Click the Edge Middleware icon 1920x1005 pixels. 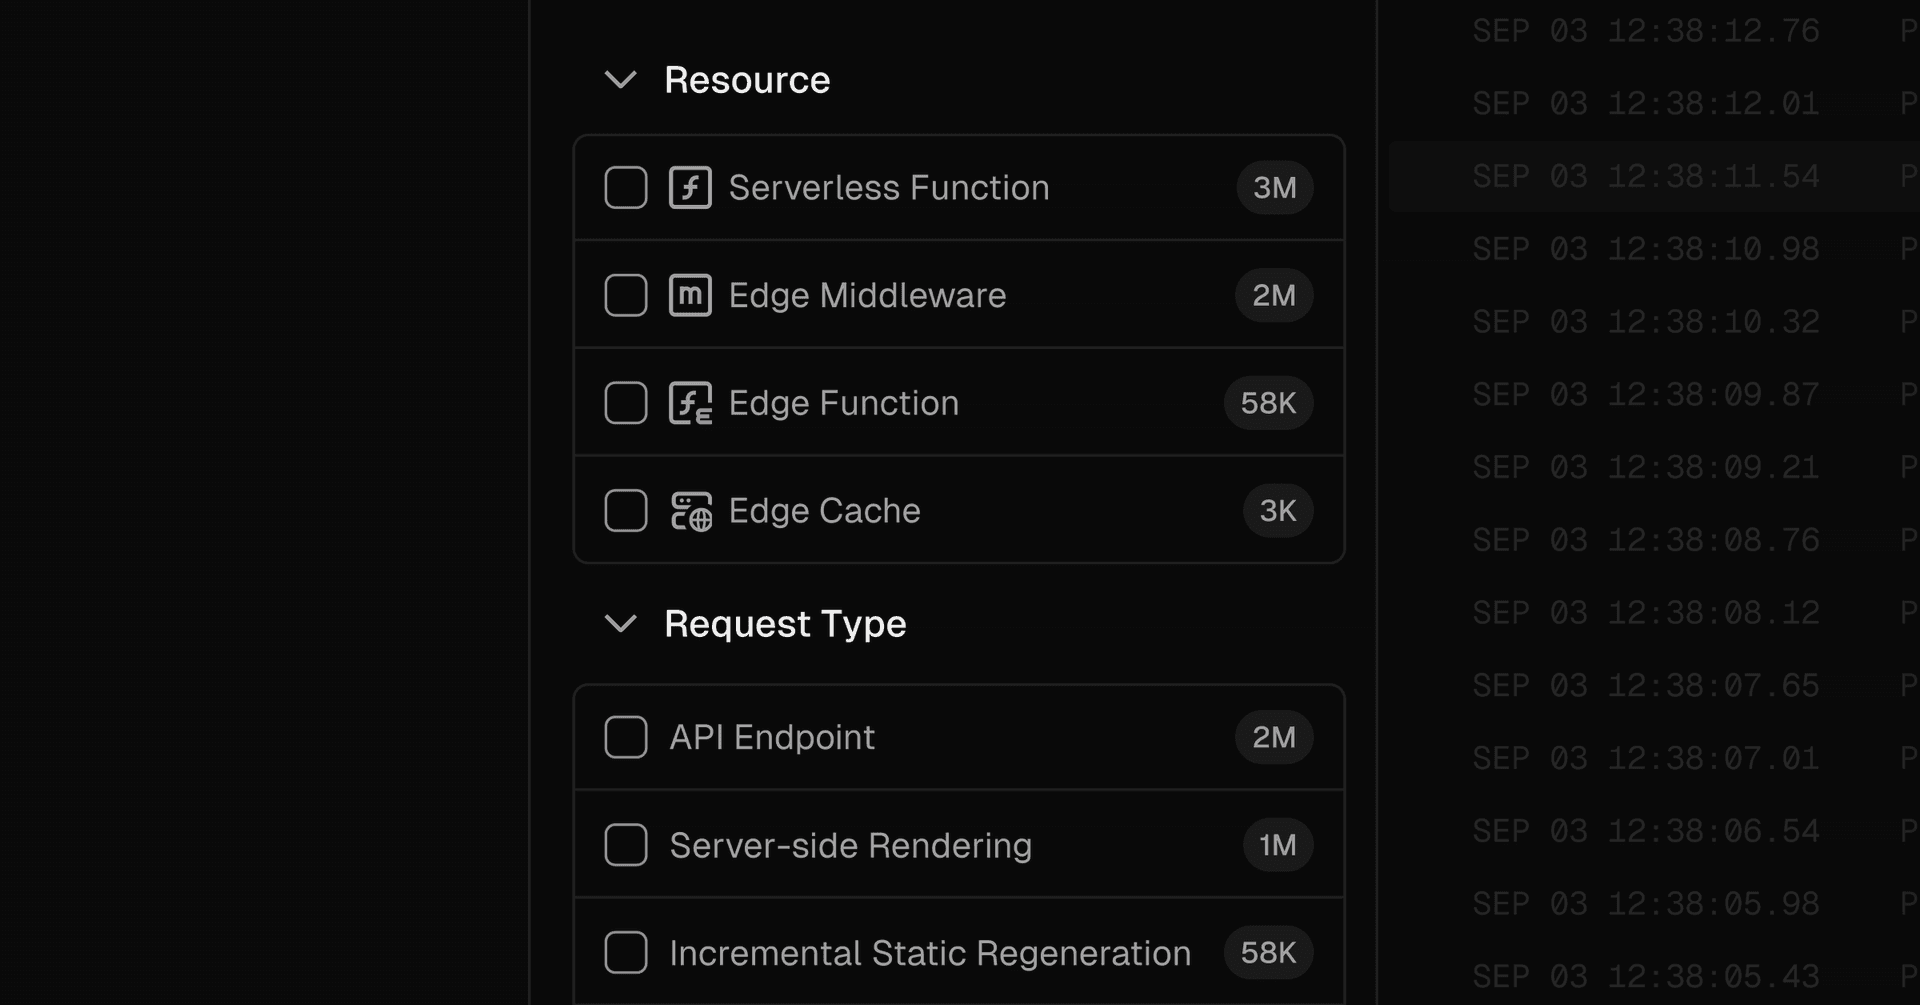coord(690,295)
